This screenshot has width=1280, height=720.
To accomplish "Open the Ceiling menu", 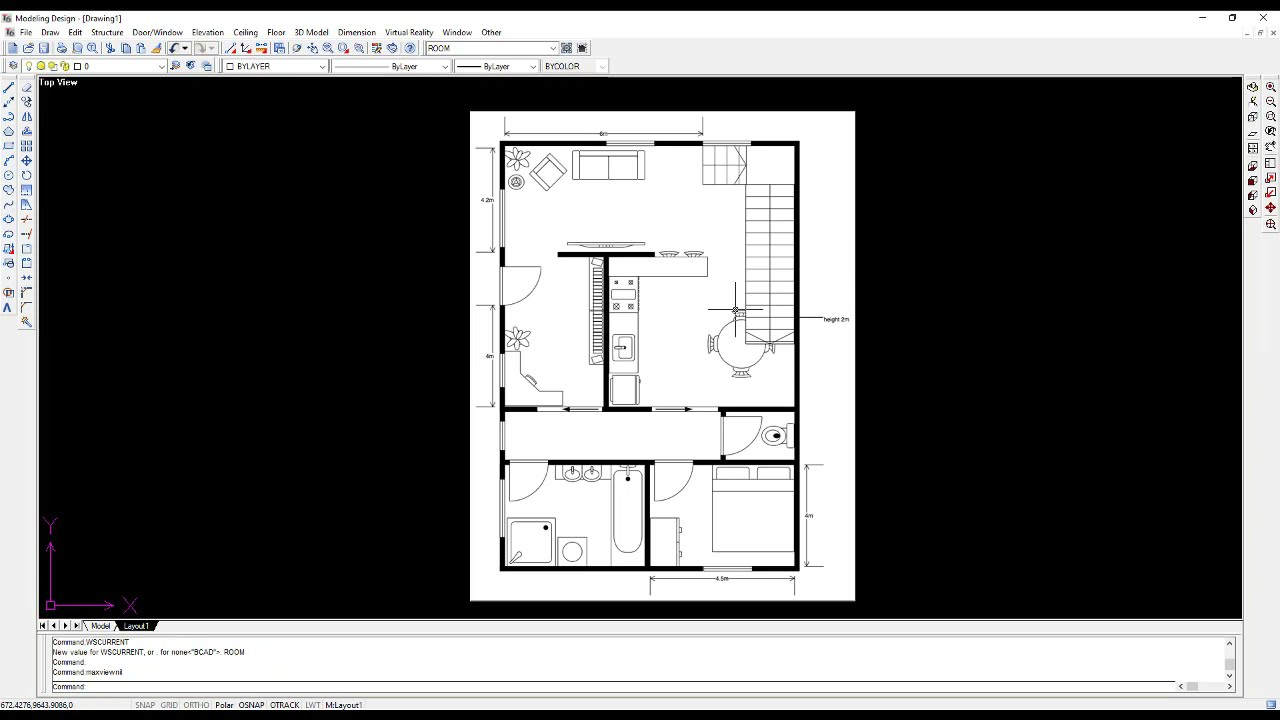I will pos(245,32).
